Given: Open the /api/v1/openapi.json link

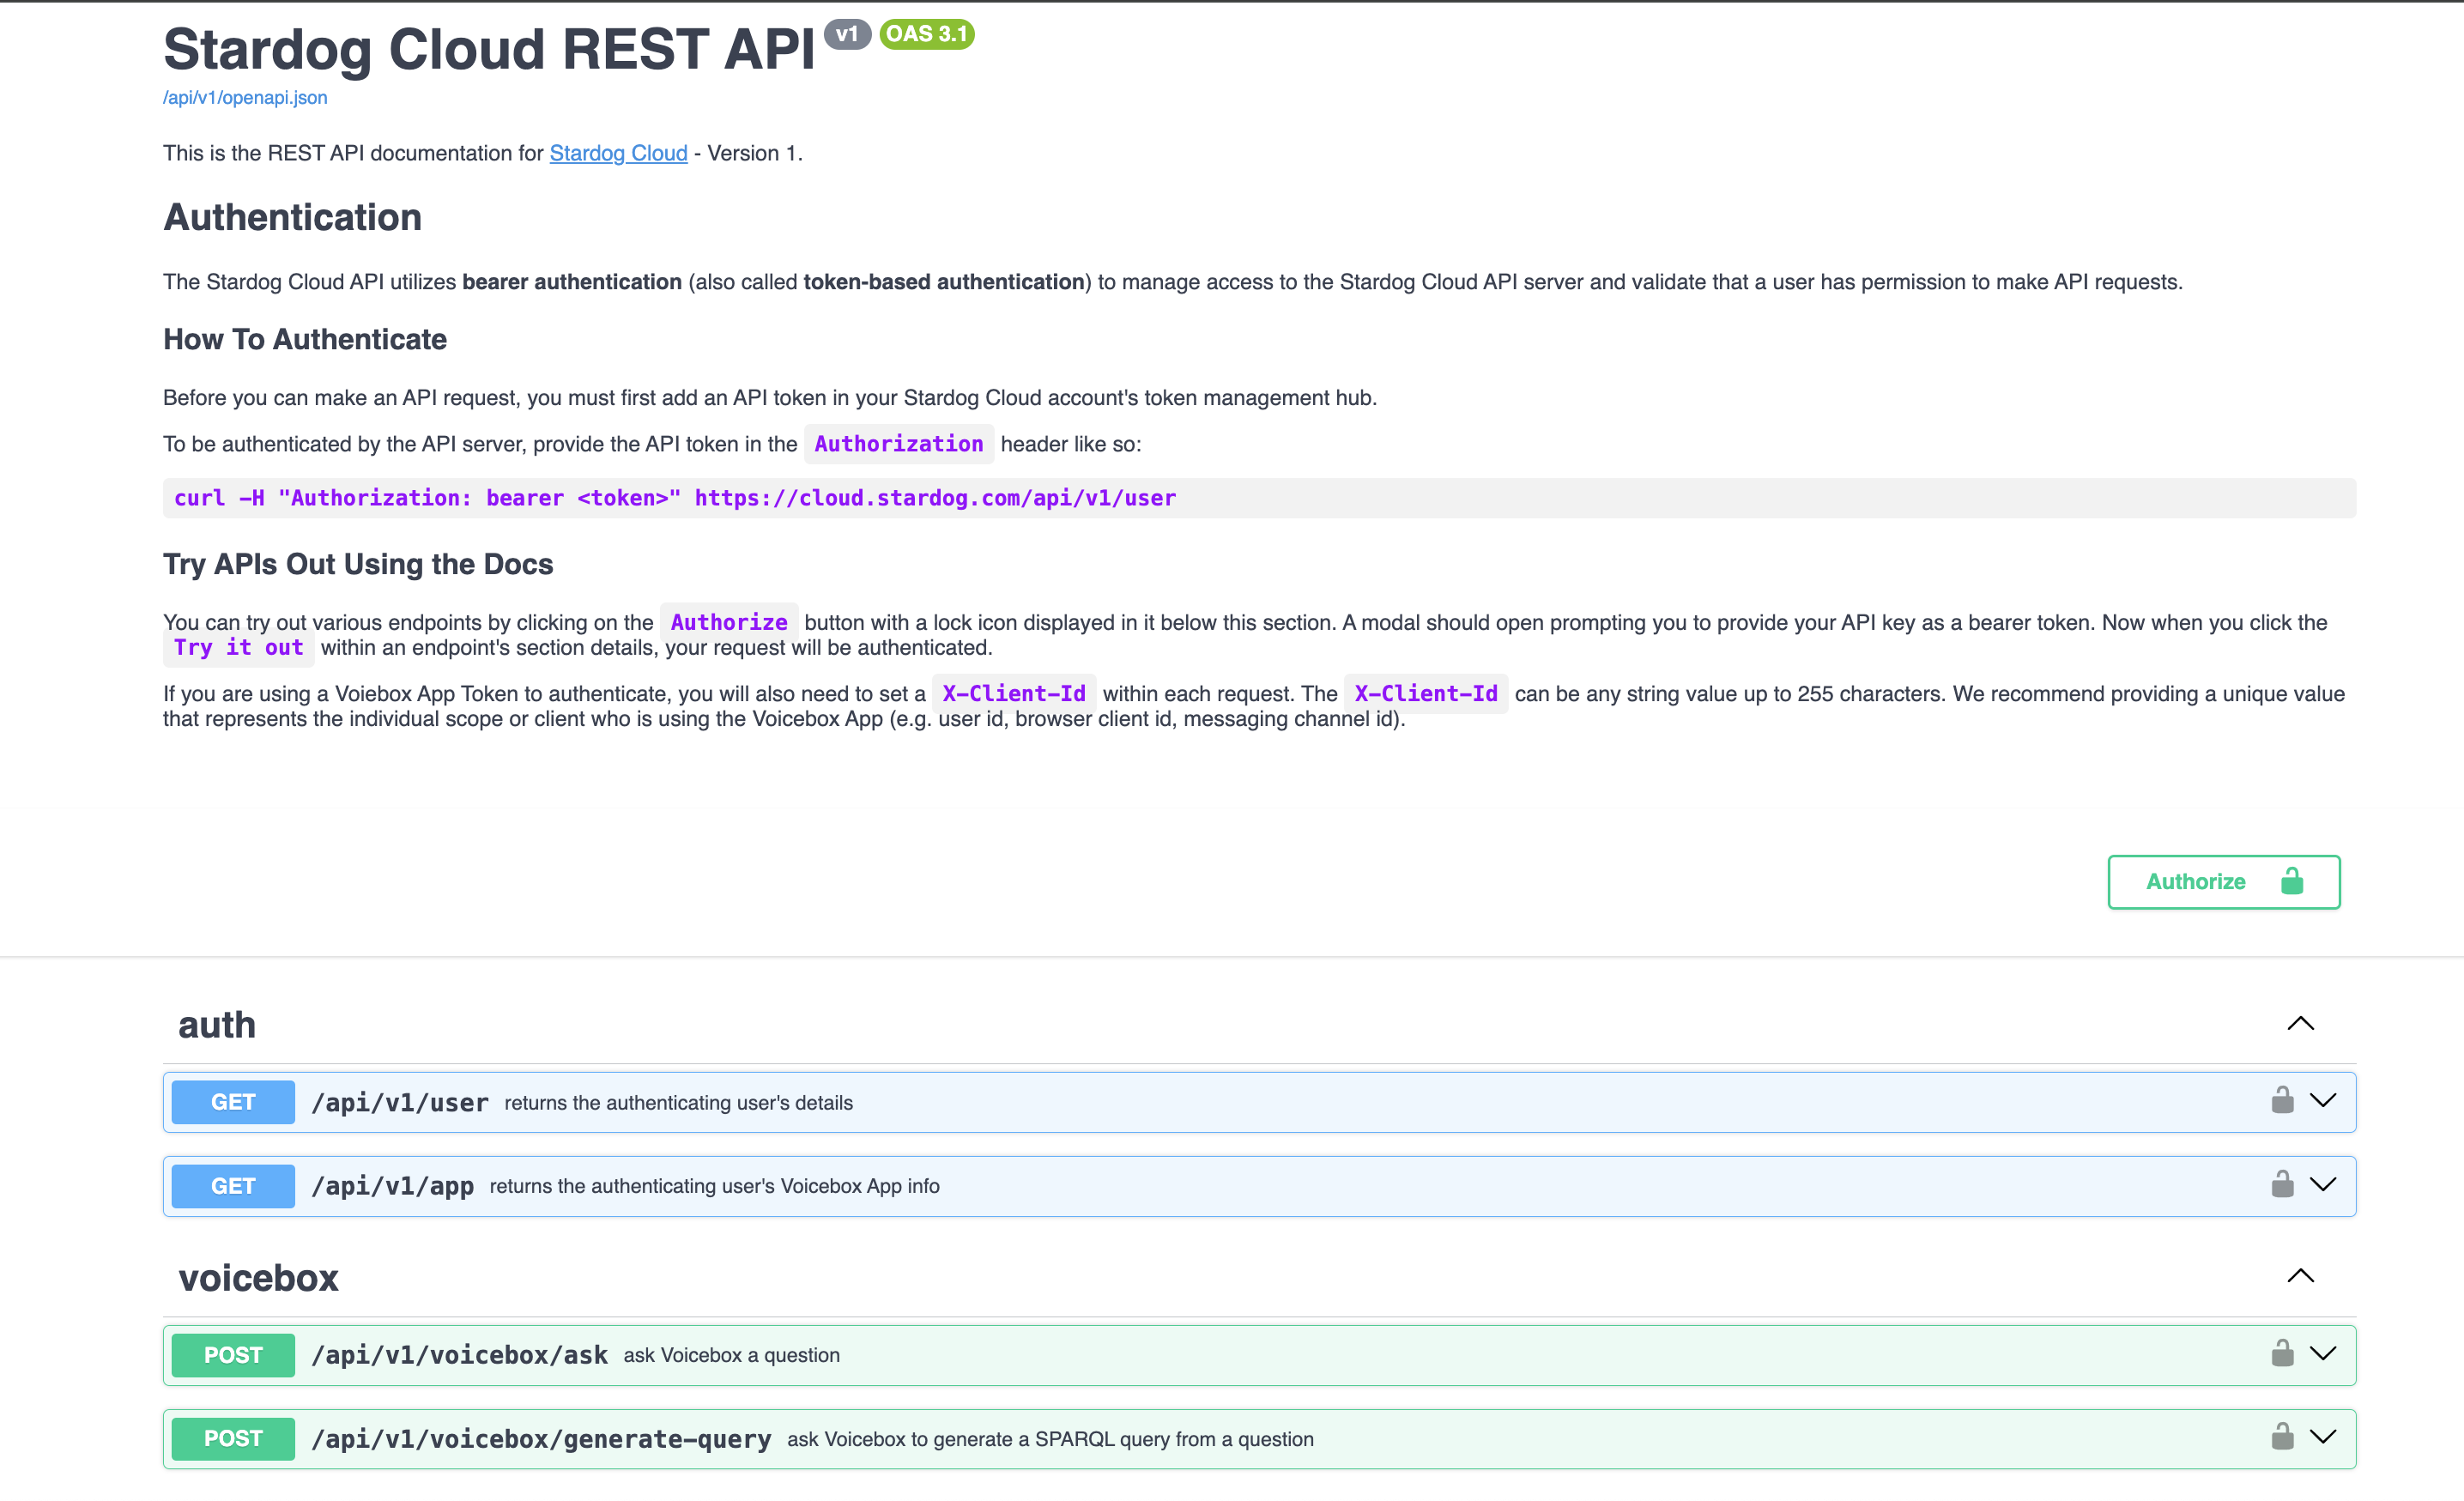Looking at the screenshot, I should [x=244, y=97].
